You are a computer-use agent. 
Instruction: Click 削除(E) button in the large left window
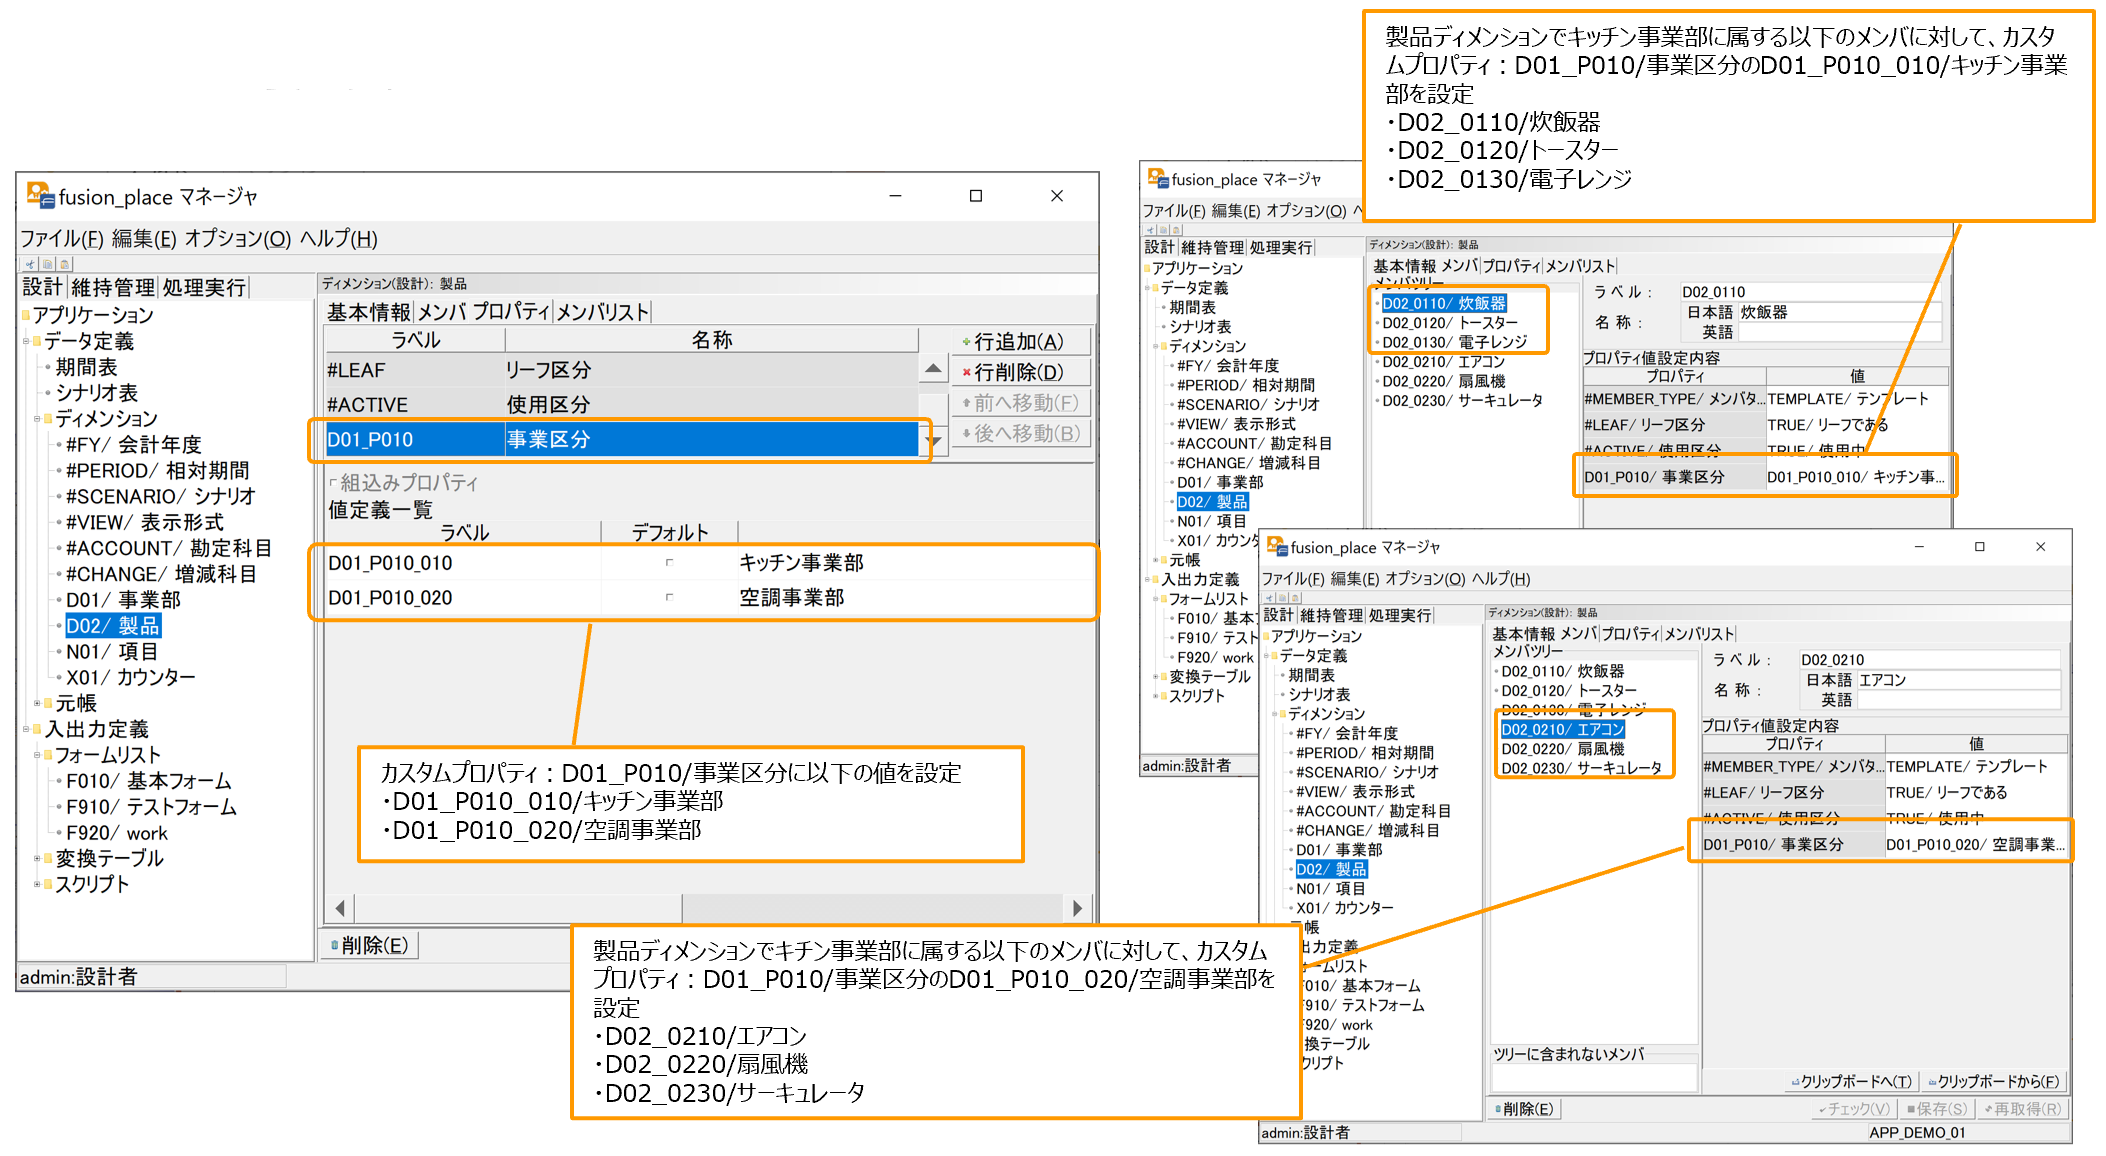(369, 945)
